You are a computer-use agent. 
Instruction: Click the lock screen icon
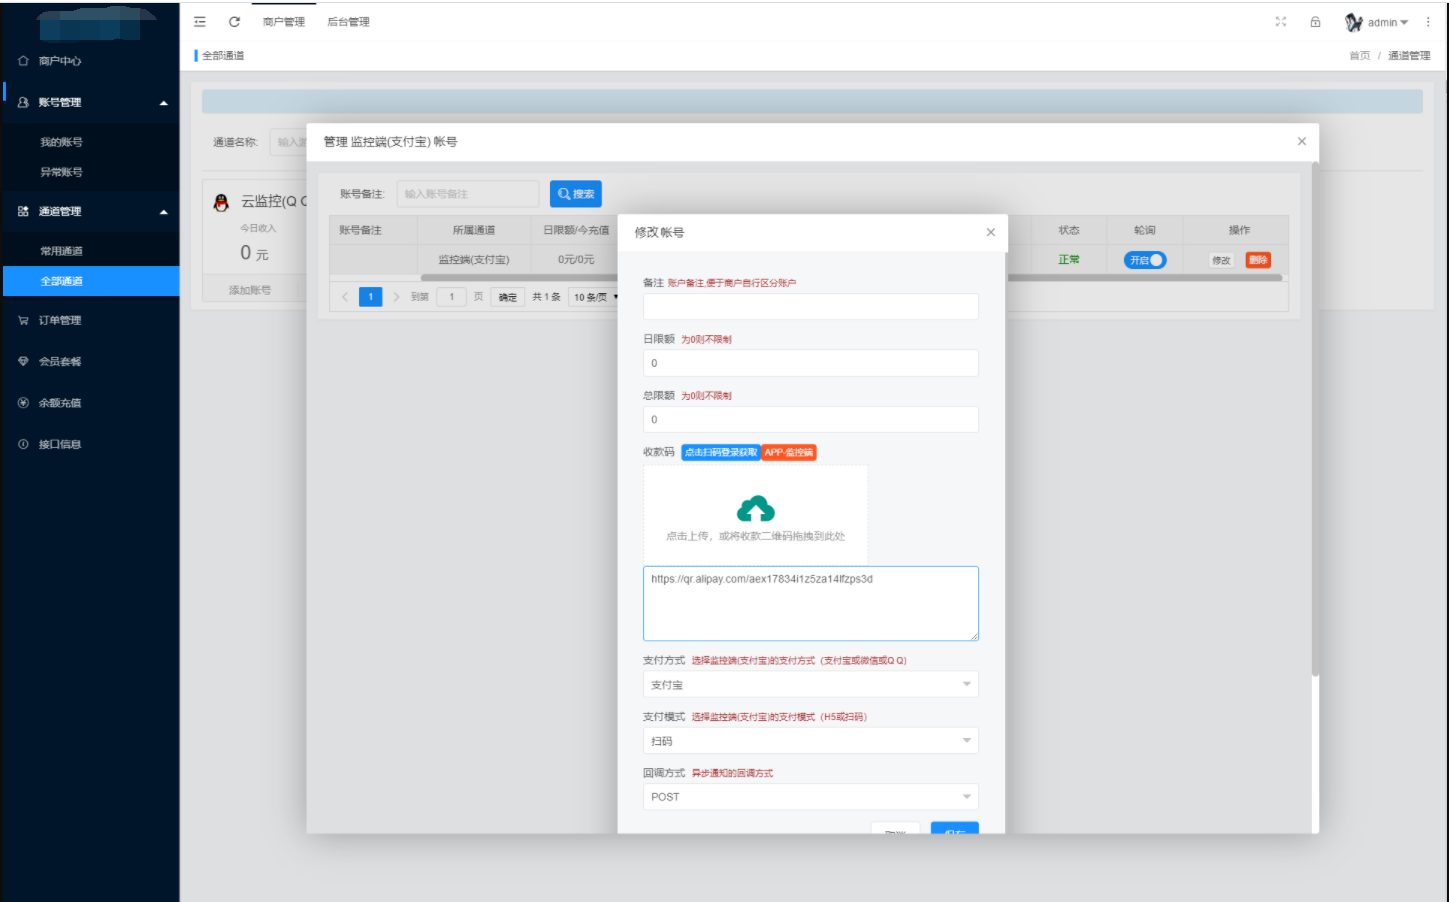(1315, 22)
